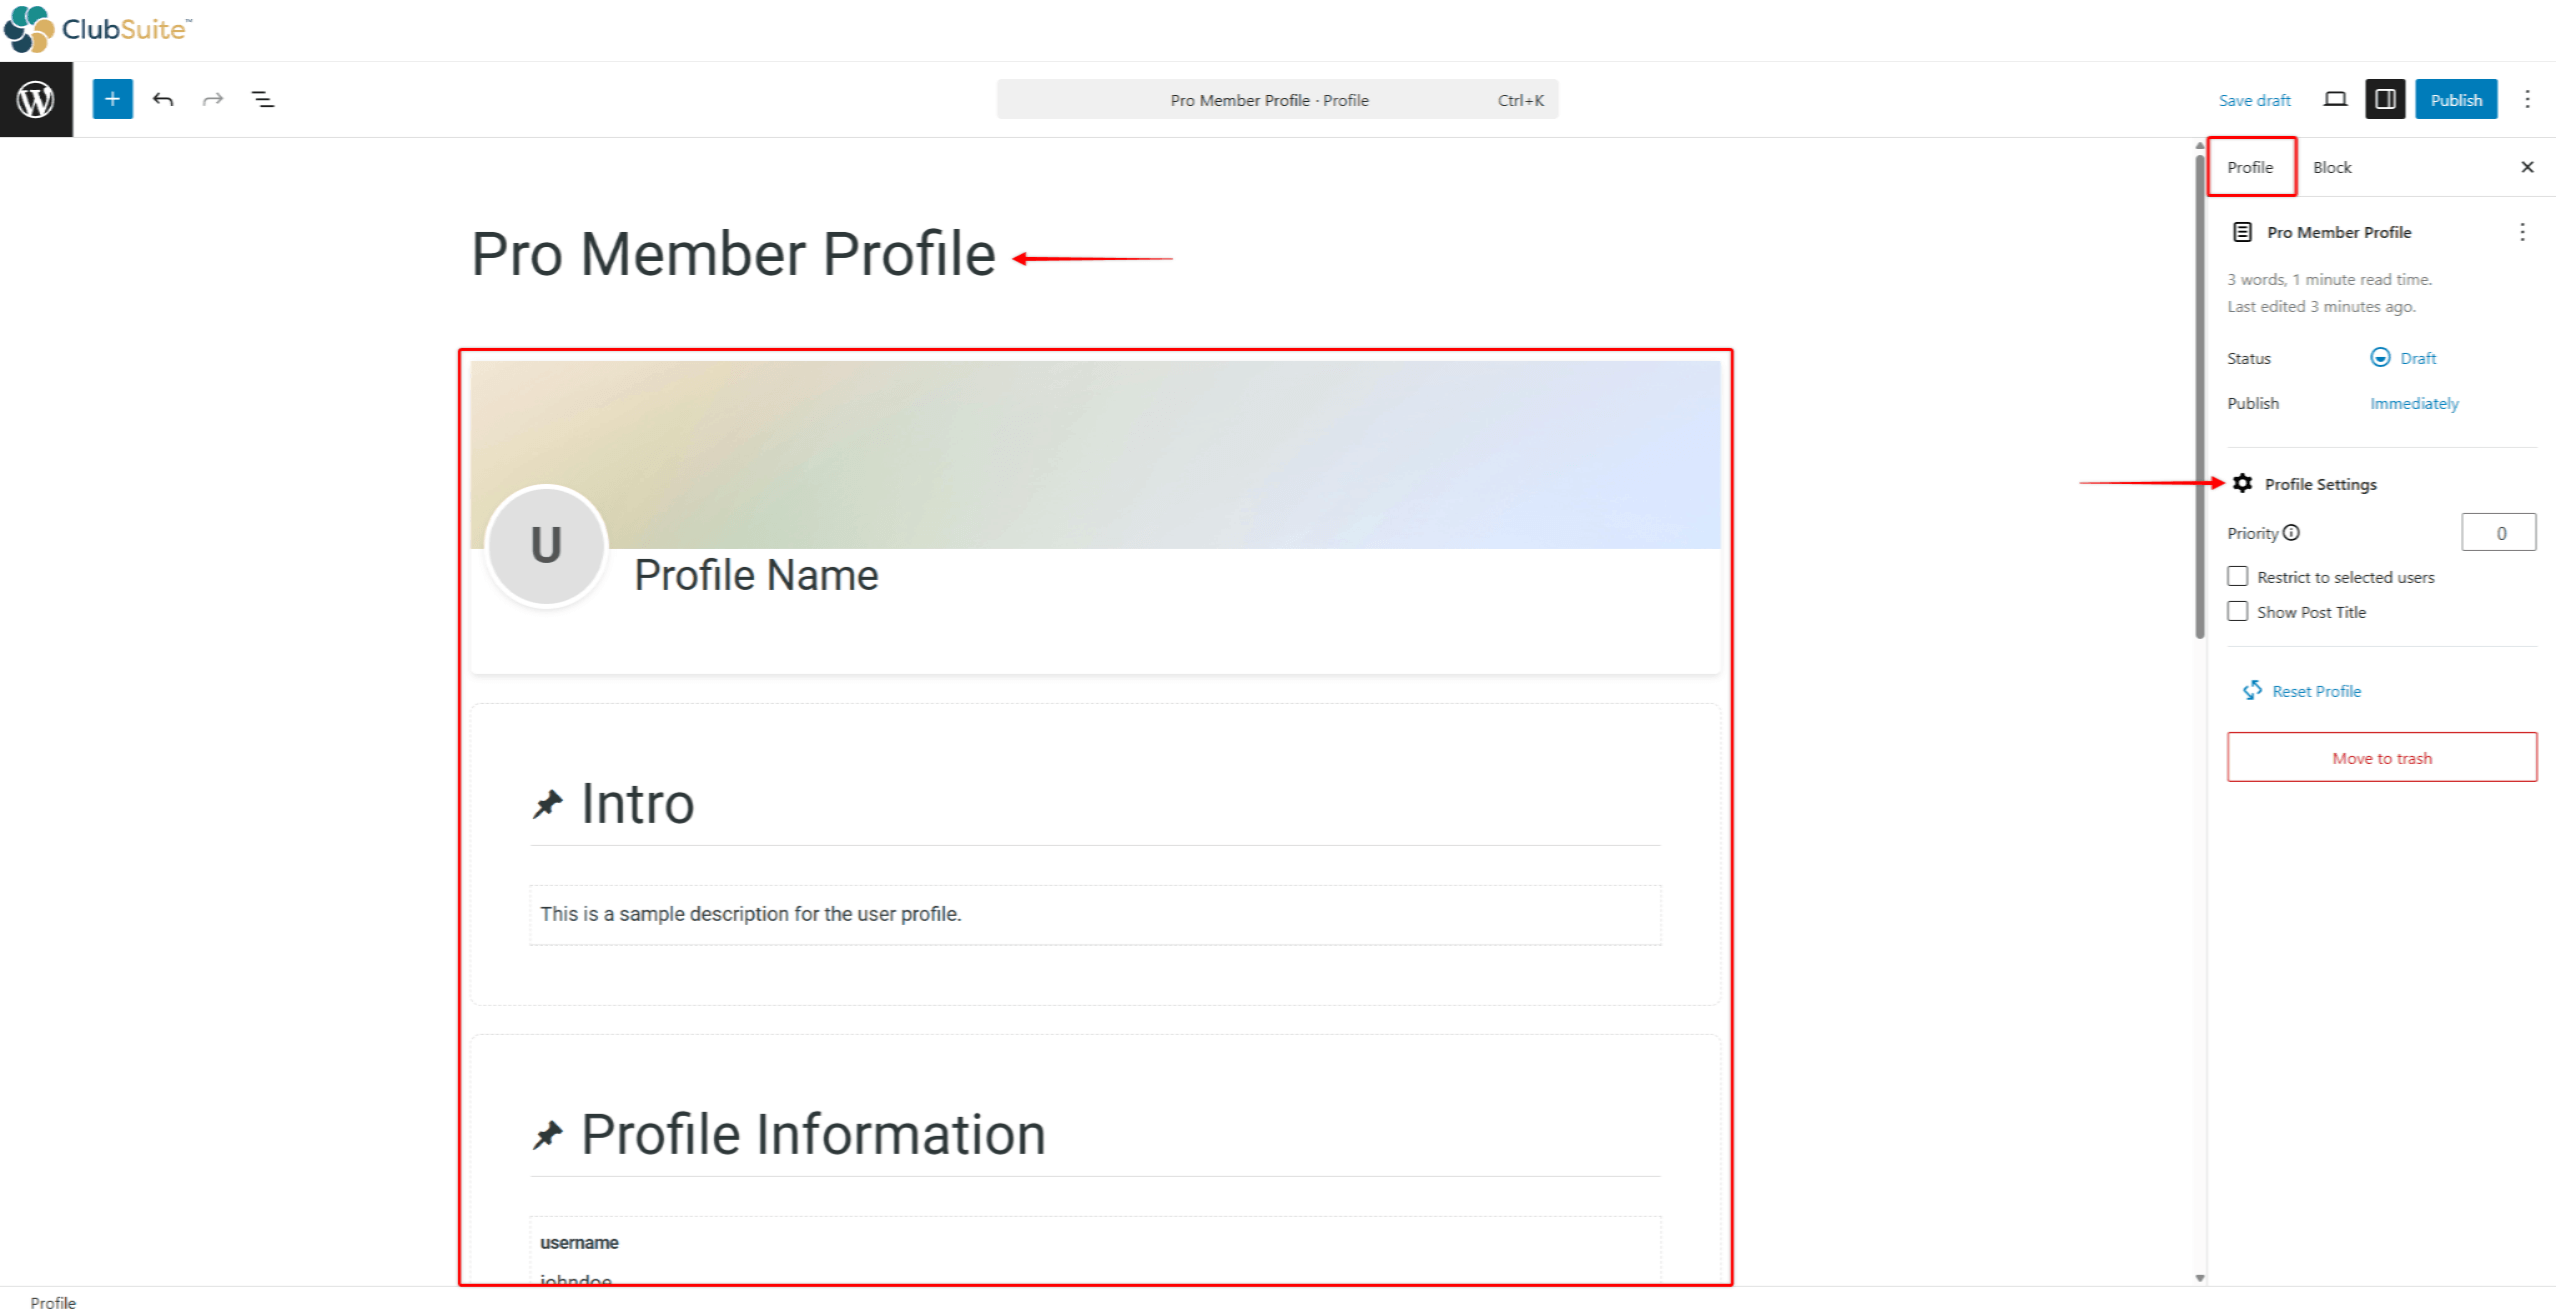Click the Publish button
Viewport: 2556px width, 1315px height.
(x=2457, y=99)
